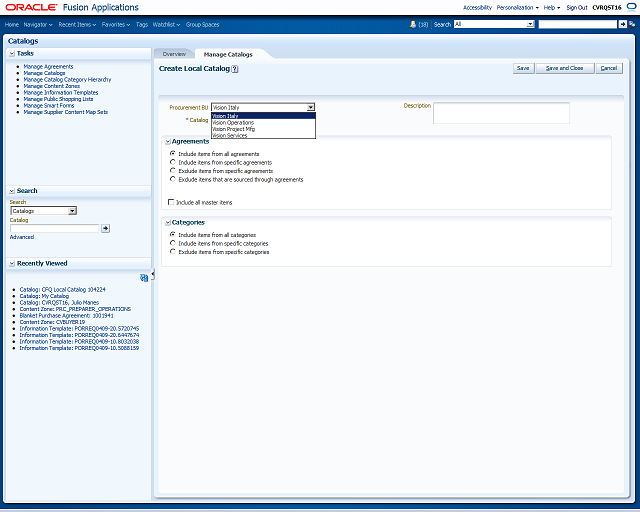Select Include items from all agreements

coord(173,154)
